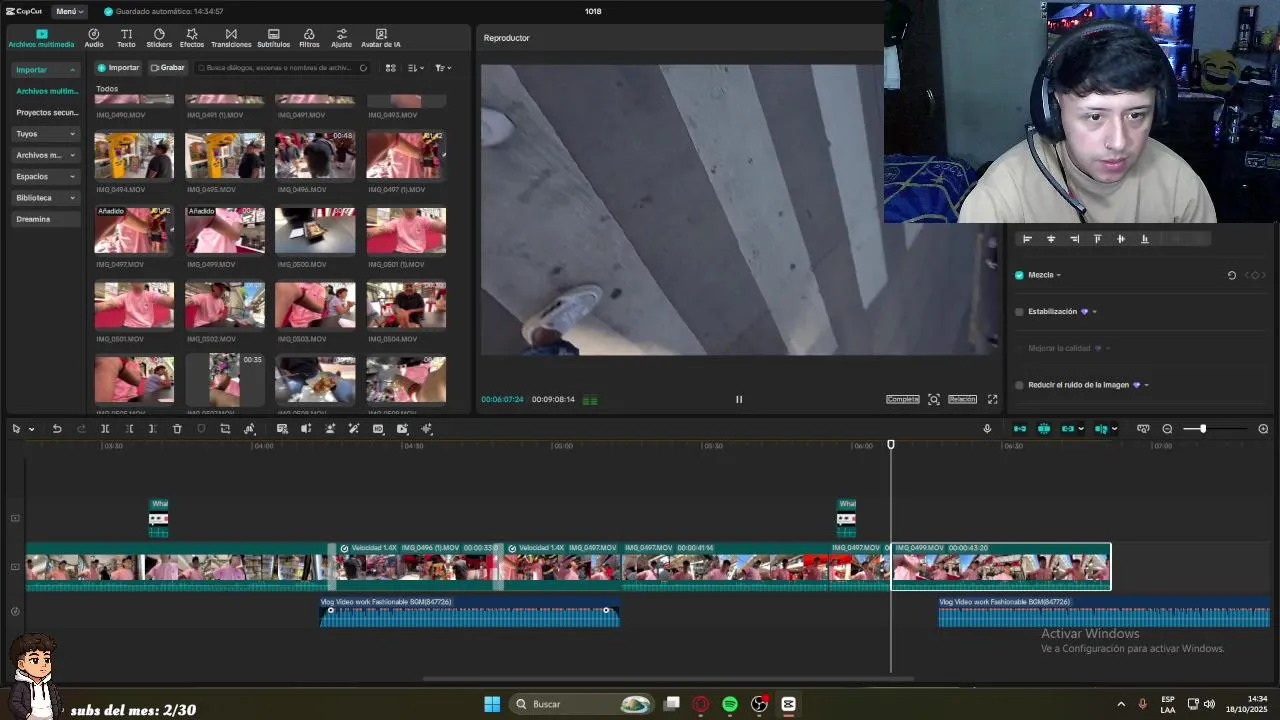Toggle the Mezcla checkbox
Screen dimensions: 1280x720
coord(1019,275)
